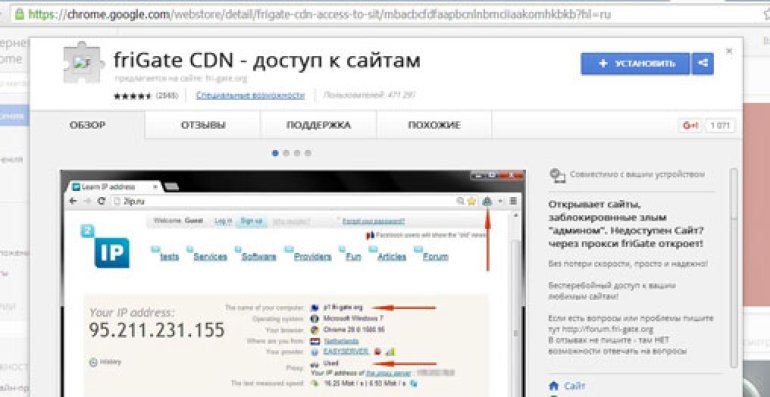The width and height of the screenshot is (770, 397).
Task: Switch to the Отзывы tab
Action: (203, 125)
